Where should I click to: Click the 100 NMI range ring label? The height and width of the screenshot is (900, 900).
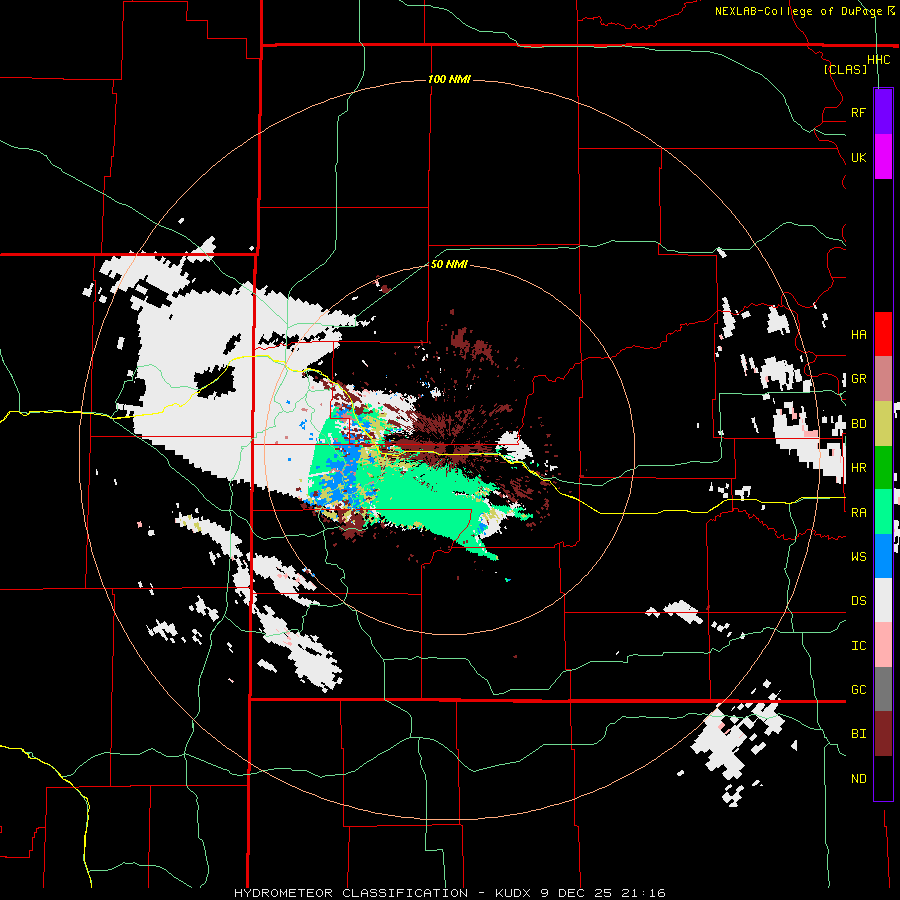coord(449,79)
